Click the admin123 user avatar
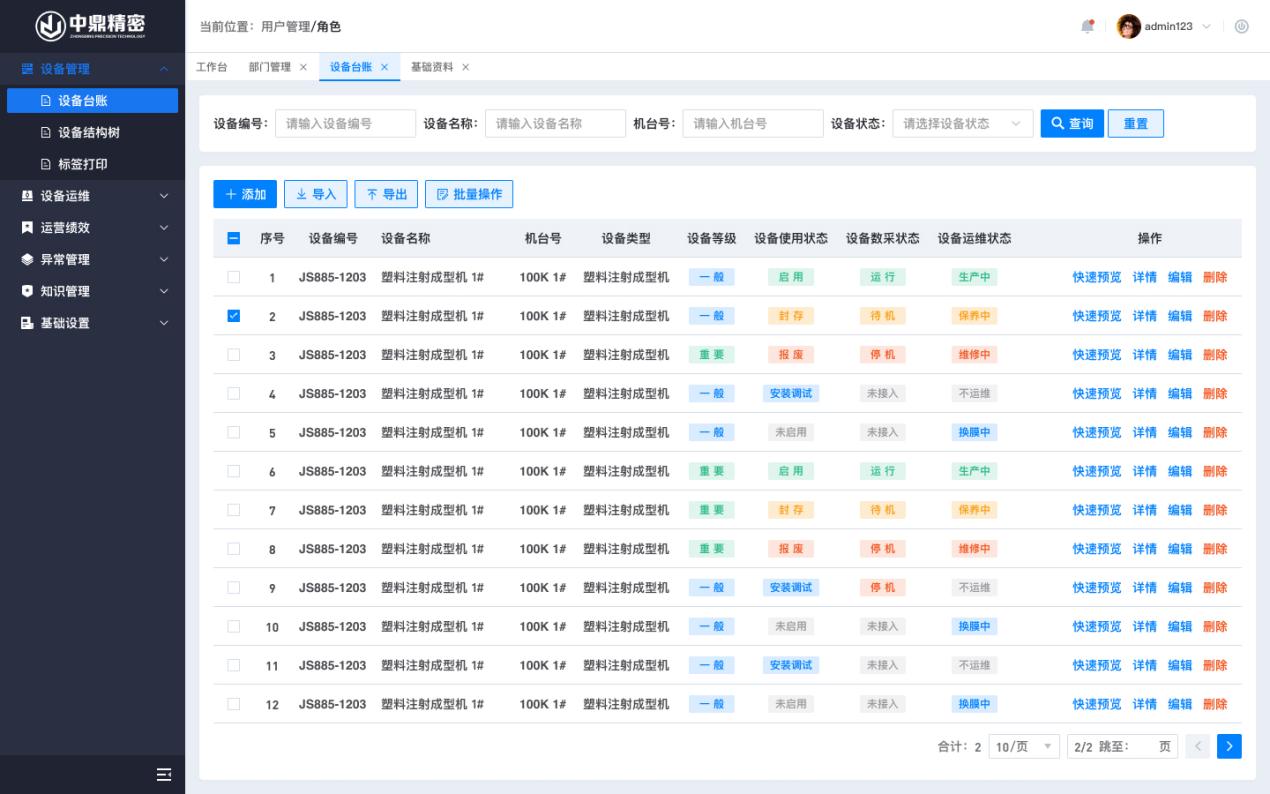The image size is (1270, 794). [x=1129, y=26]
